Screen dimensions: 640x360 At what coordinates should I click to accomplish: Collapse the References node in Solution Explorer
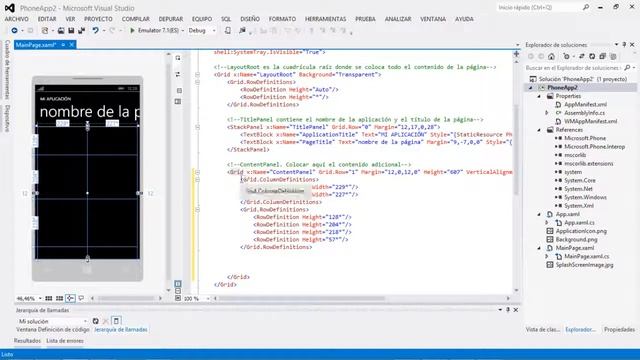click(539, 130)
